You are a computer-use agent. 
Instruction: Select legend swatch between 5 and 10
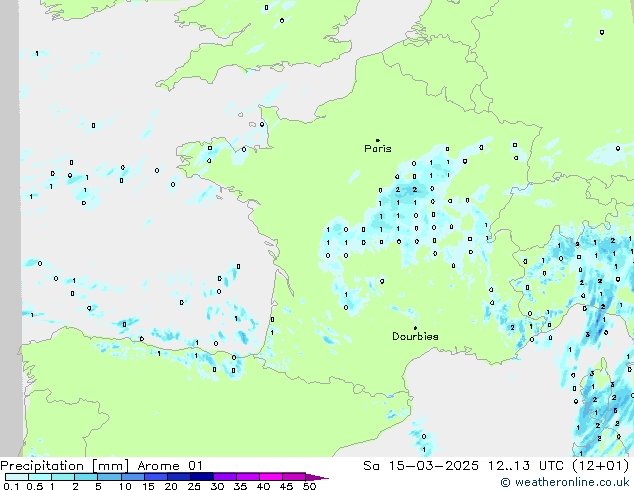(x=109, y=477)
